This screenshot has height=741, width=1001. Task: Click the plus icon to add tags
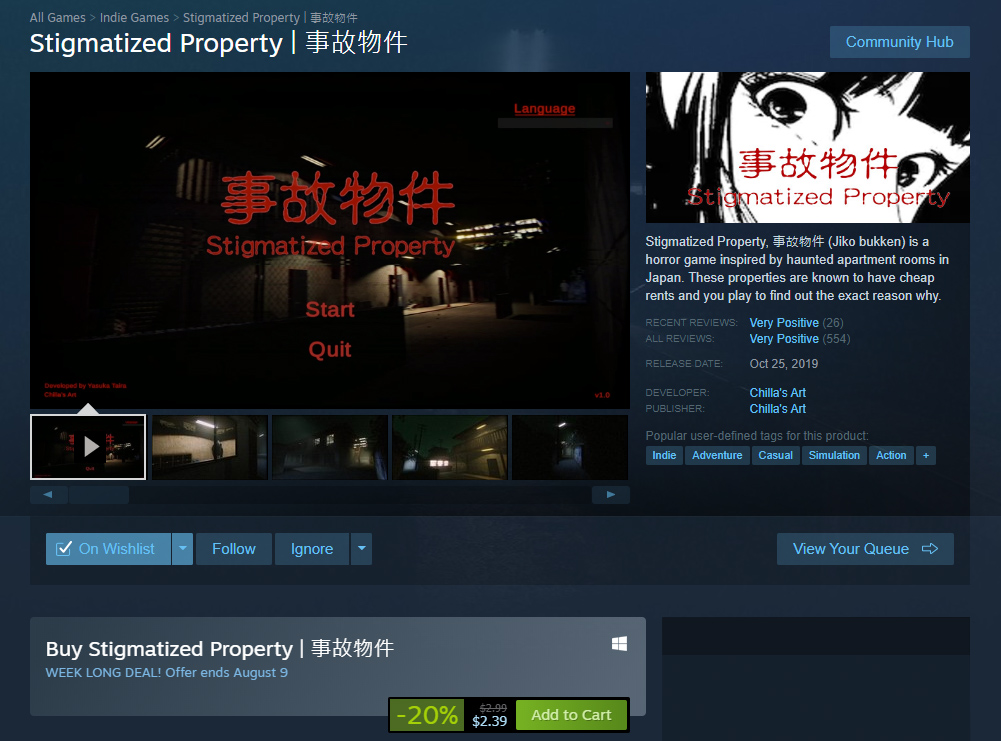pyautogui.click(x=926, y=455)
